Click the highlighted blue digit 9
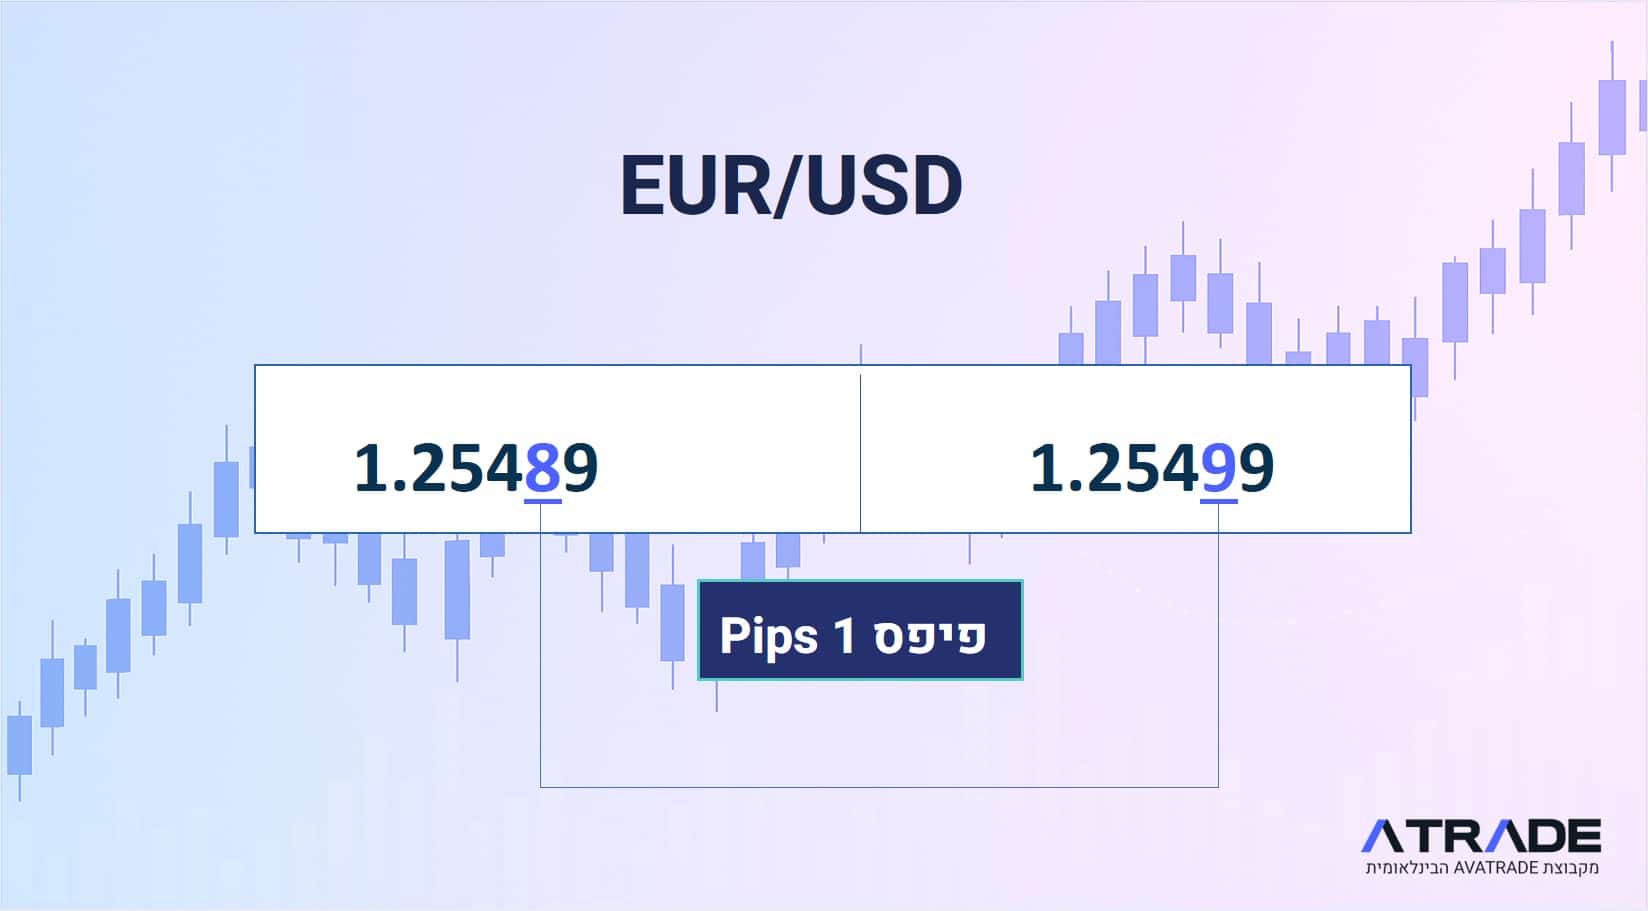The width and height of the screenshot is (1648, 911). pyautogui.click(x=1218, y=468)
